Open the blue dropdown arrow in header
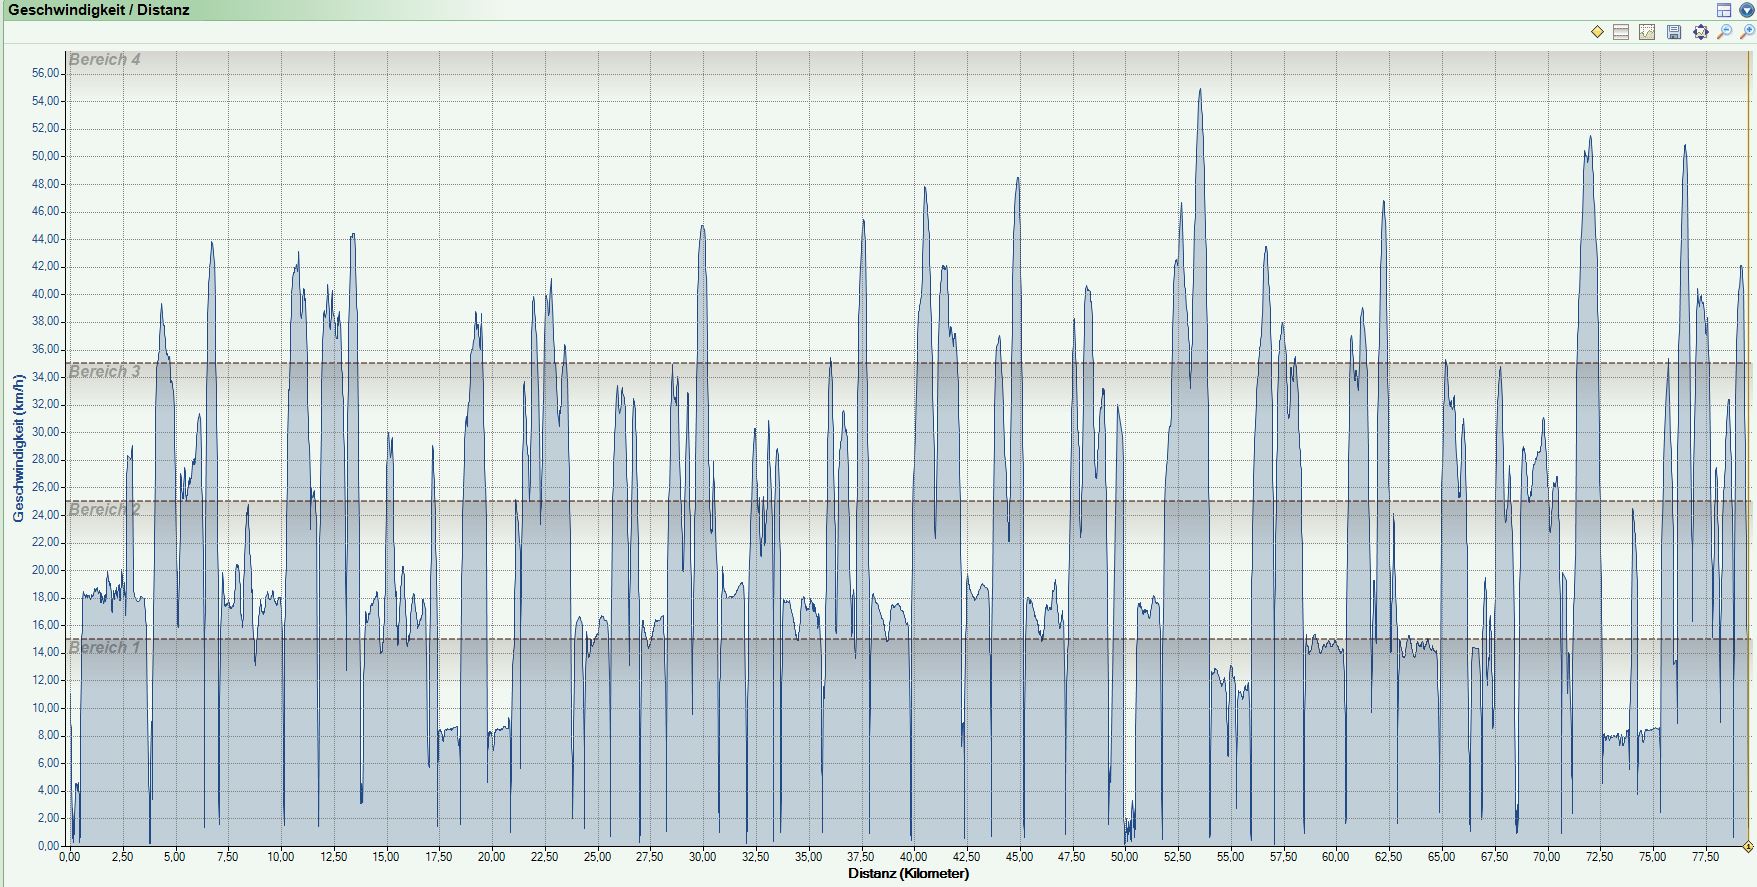The width and height of the screenshot is (1757, 887). [1746, 10]
